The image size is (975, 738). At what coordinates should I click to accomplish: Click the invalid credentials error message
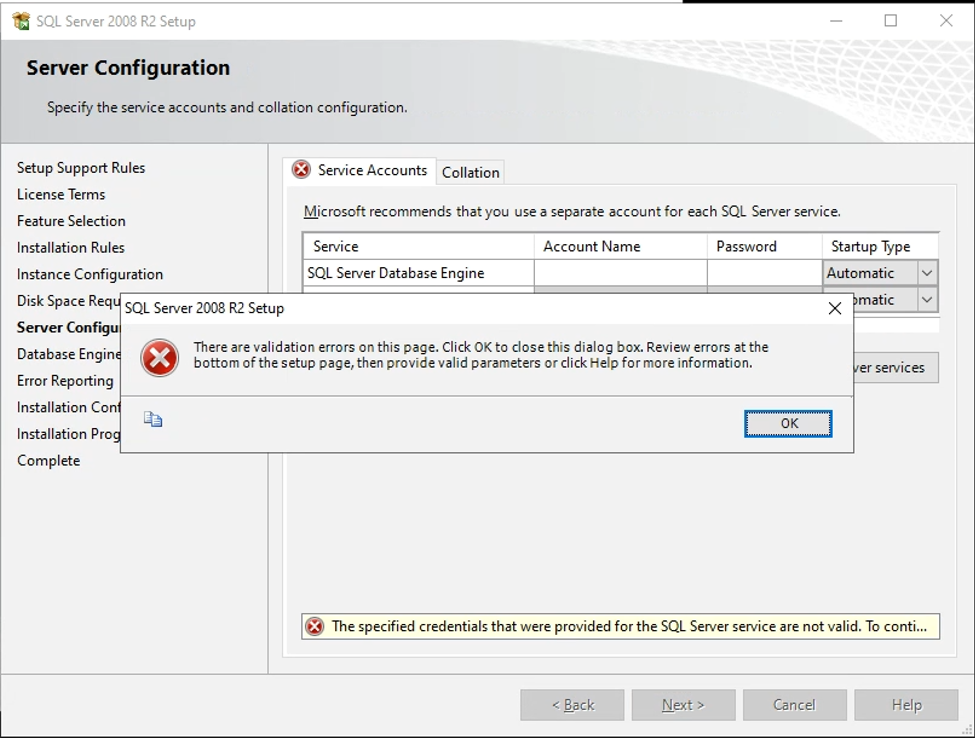630,626
